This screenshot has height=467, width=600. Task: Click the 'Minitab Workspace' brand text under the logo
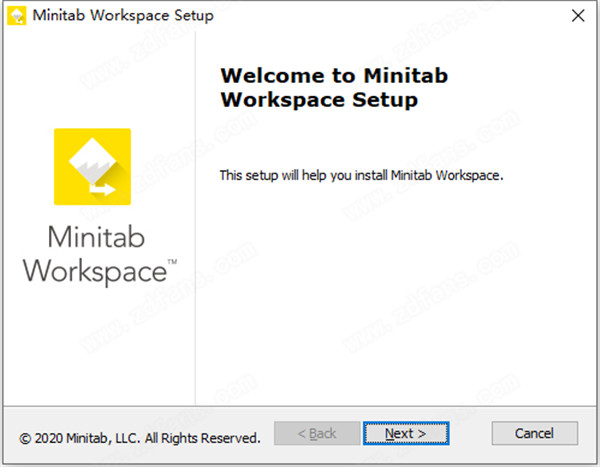coord(99,255)
